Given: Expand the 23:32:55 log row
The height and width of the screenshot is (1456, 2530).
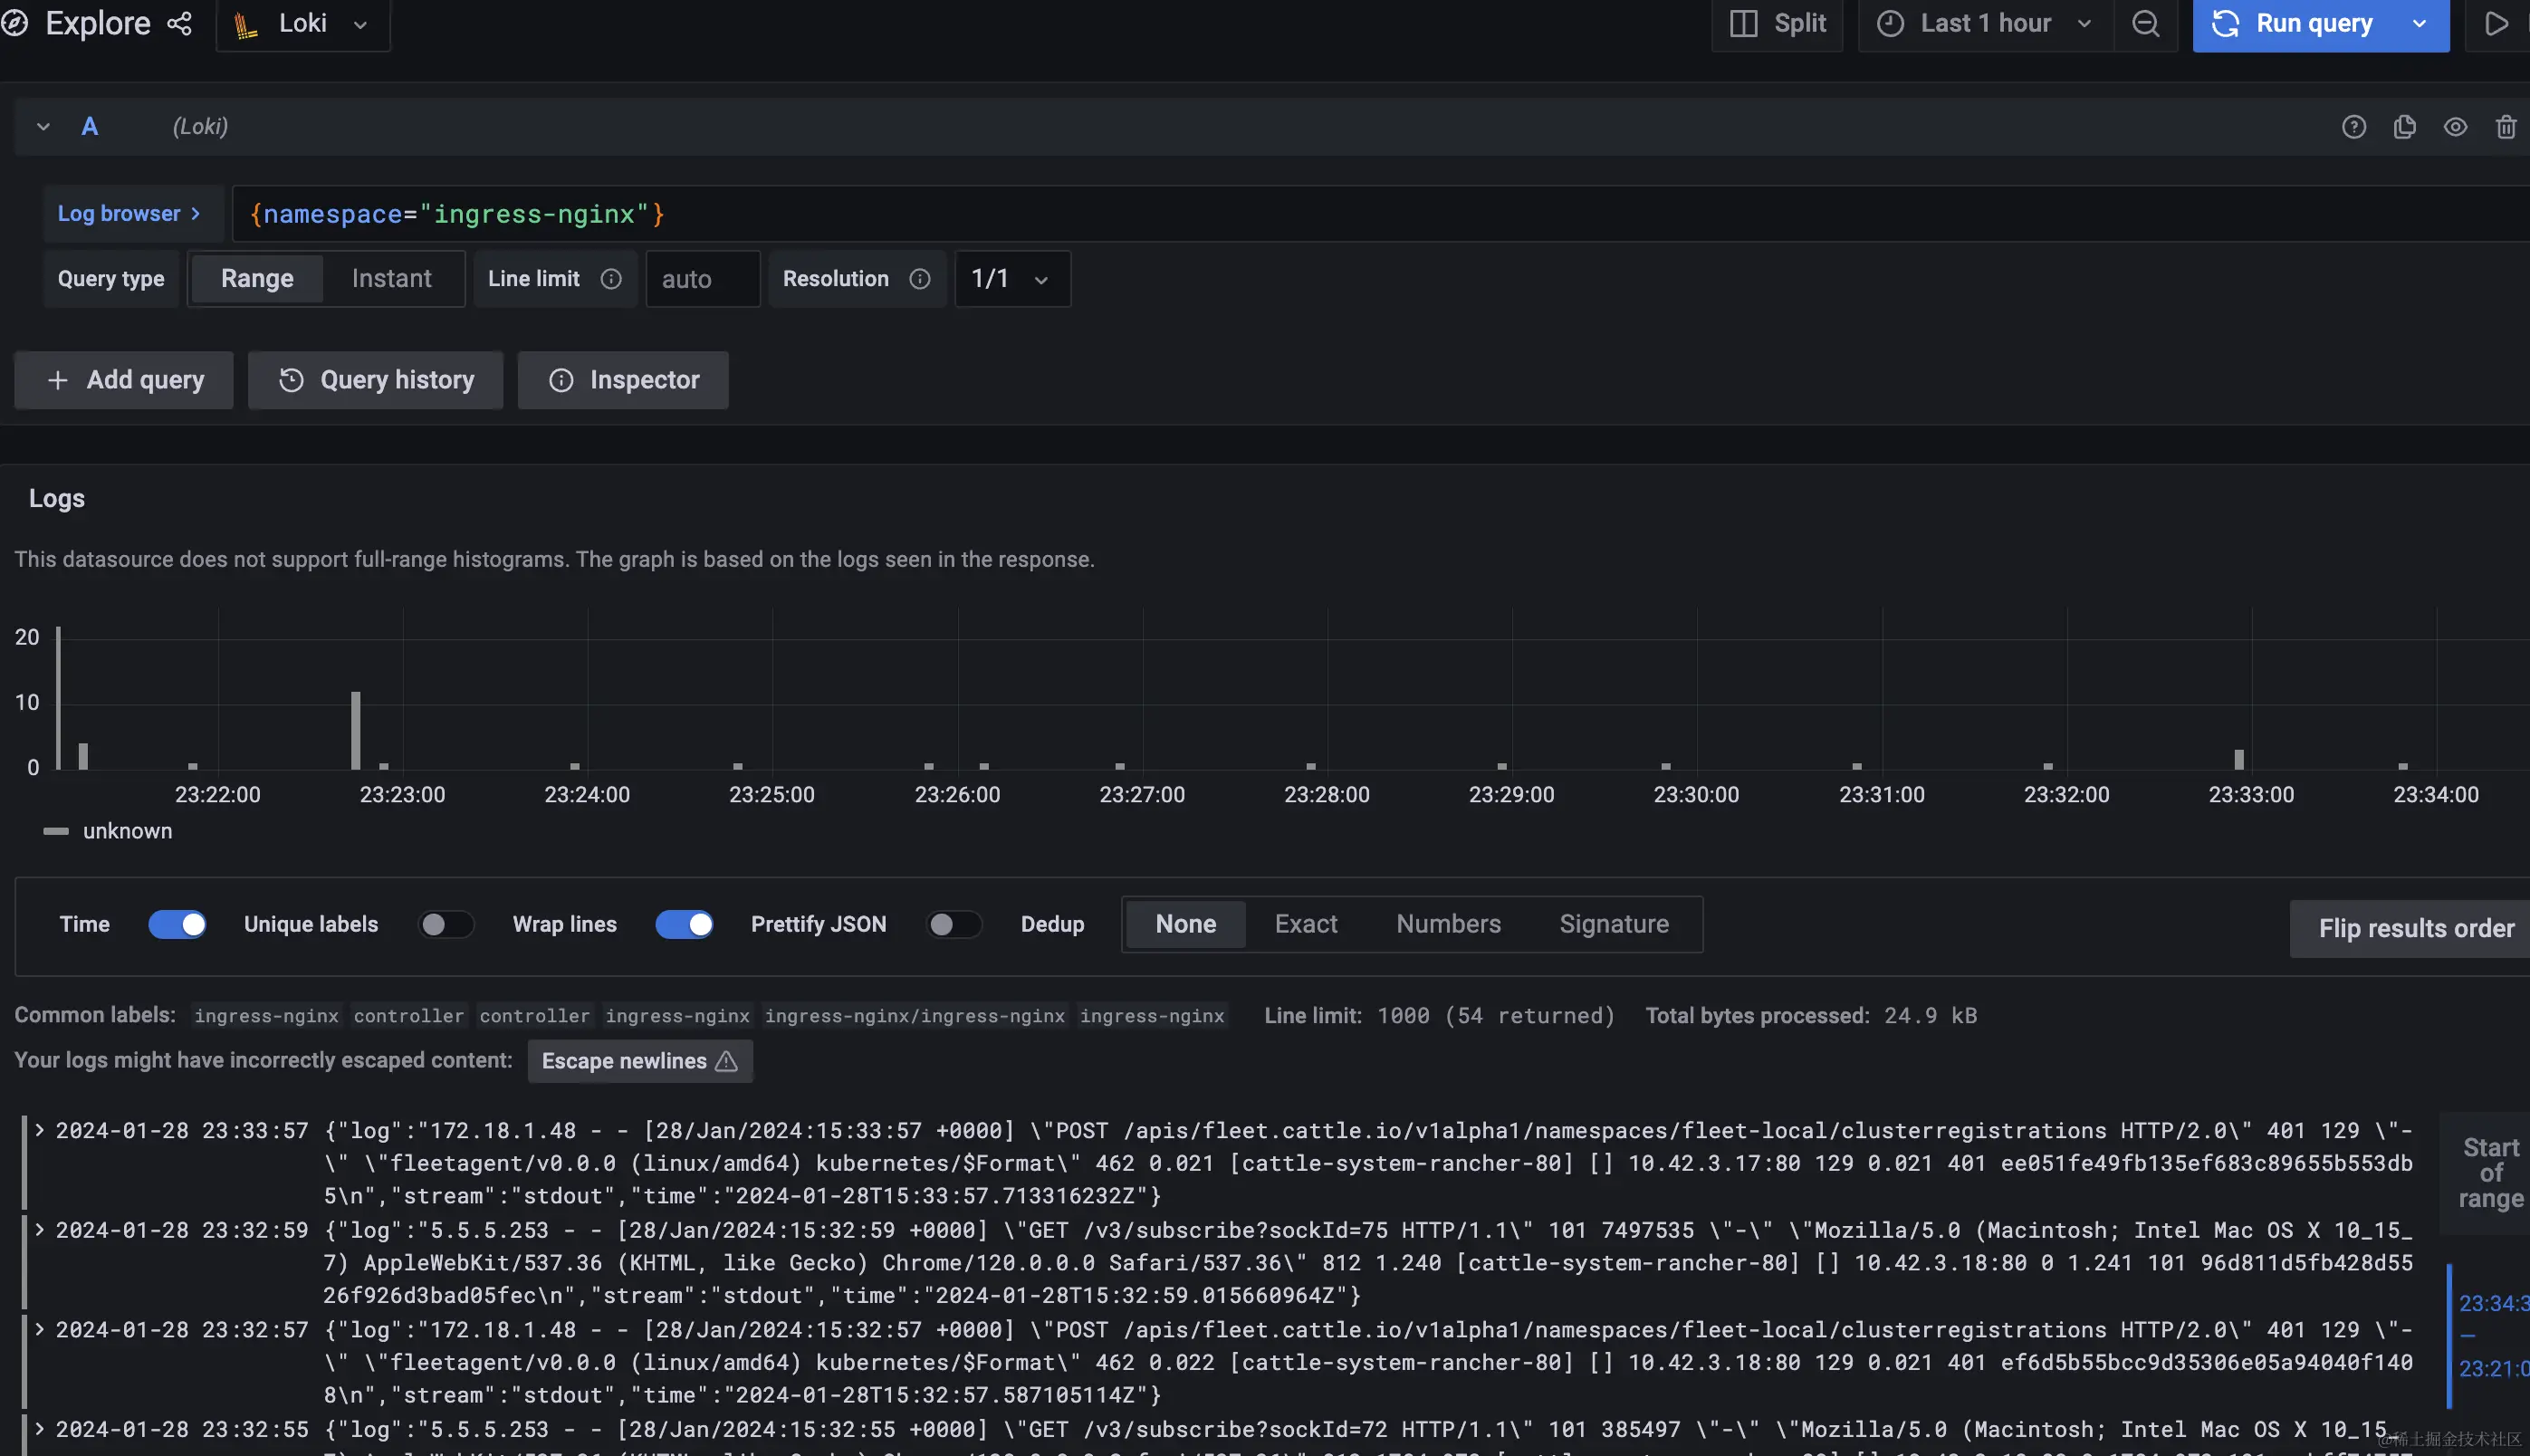Looking at the screenshot, I should point(40,1429).
